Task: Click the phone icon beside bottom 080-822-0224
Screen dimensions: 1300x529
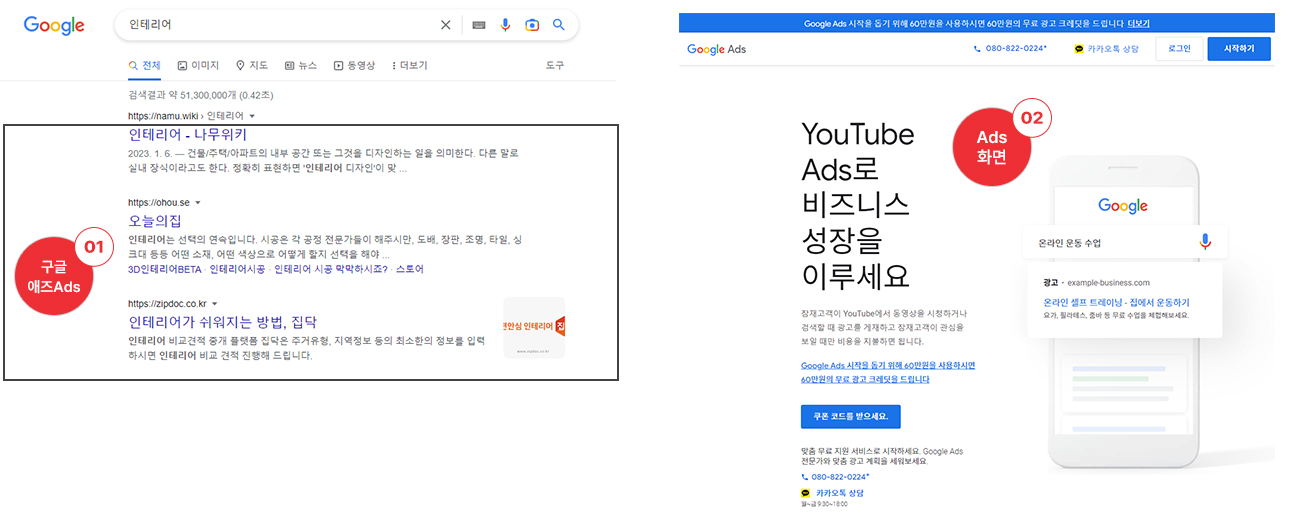Action: pyautogui.click(x=805, y=477)
